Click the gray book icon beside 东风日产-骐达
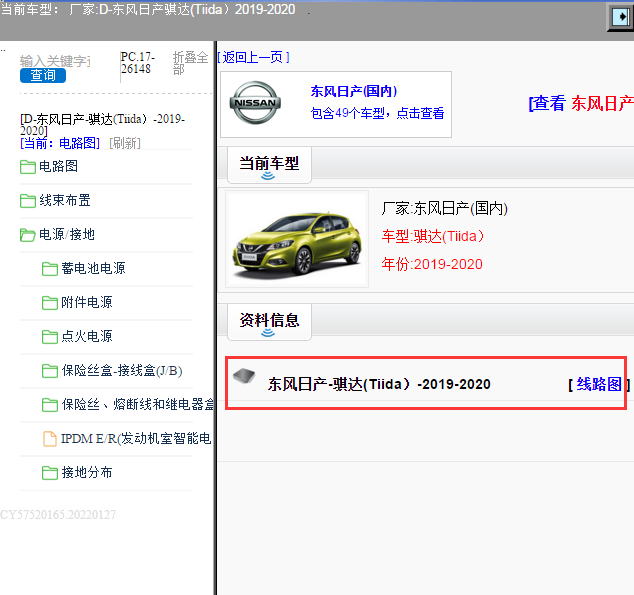Screen dimensions: 634x595 [x=244, y=376]
